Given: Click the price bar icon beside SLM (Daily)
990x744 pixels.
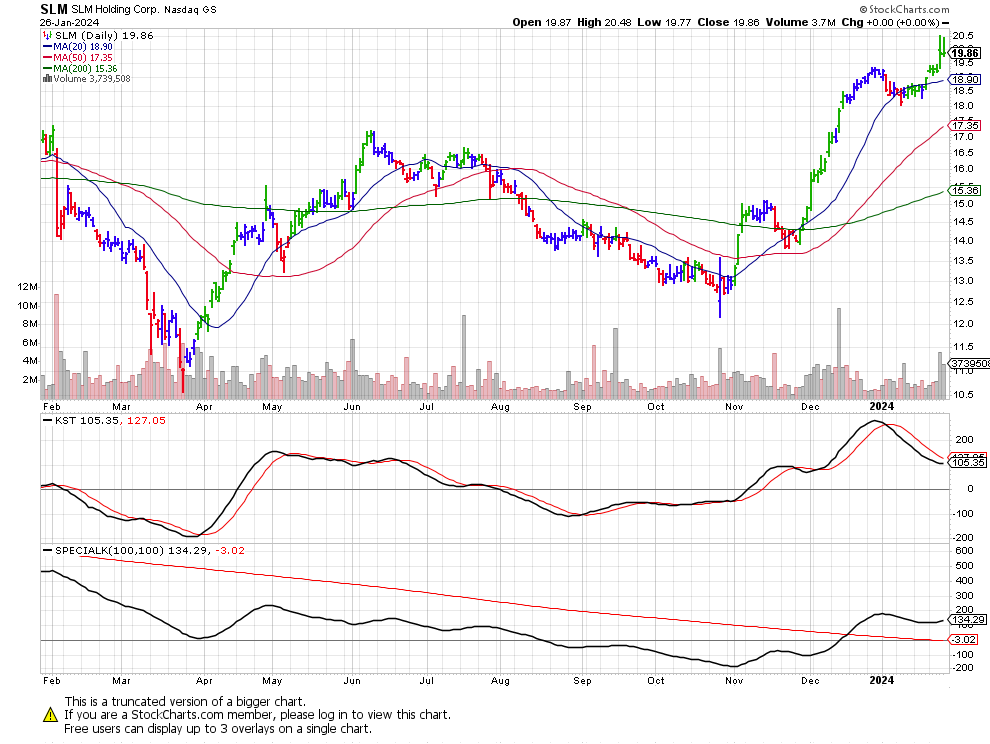Looking at the screenshot, I should (x=47, y=35).
